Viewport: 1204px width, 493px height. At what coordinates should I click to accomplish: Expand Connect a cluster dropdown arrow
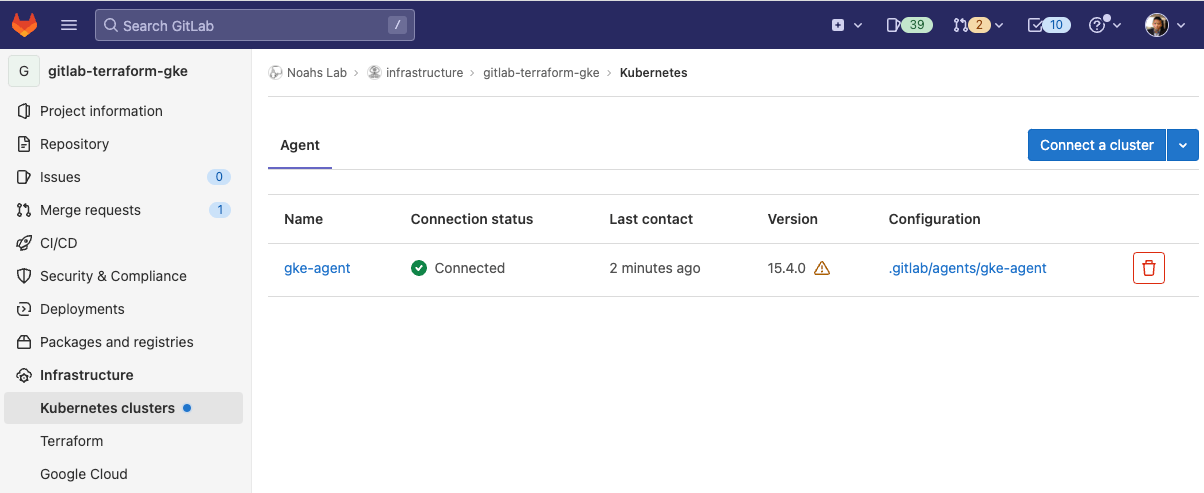[x=1183, y=145]
